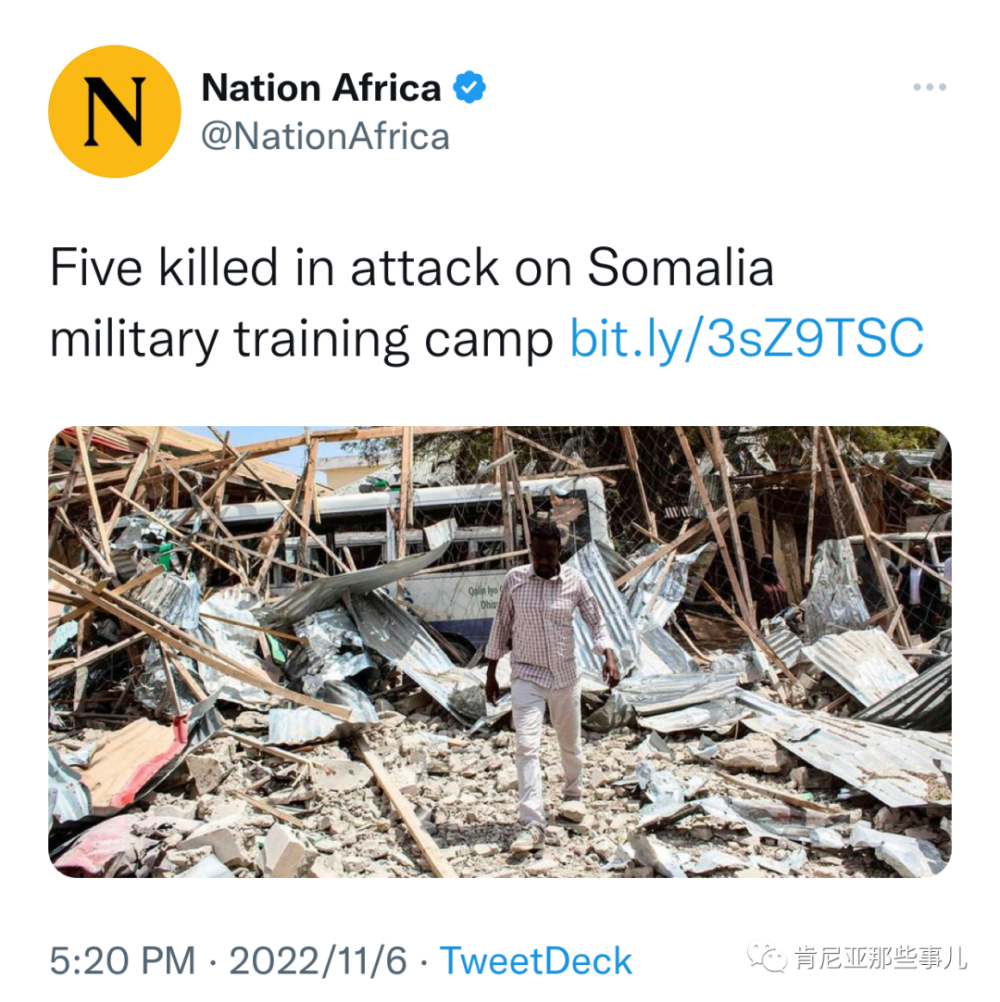The width and height of the screenshot is (1000, 1002).
Task: Click the WeChat logo watermark icon
Action: point(772,959)
